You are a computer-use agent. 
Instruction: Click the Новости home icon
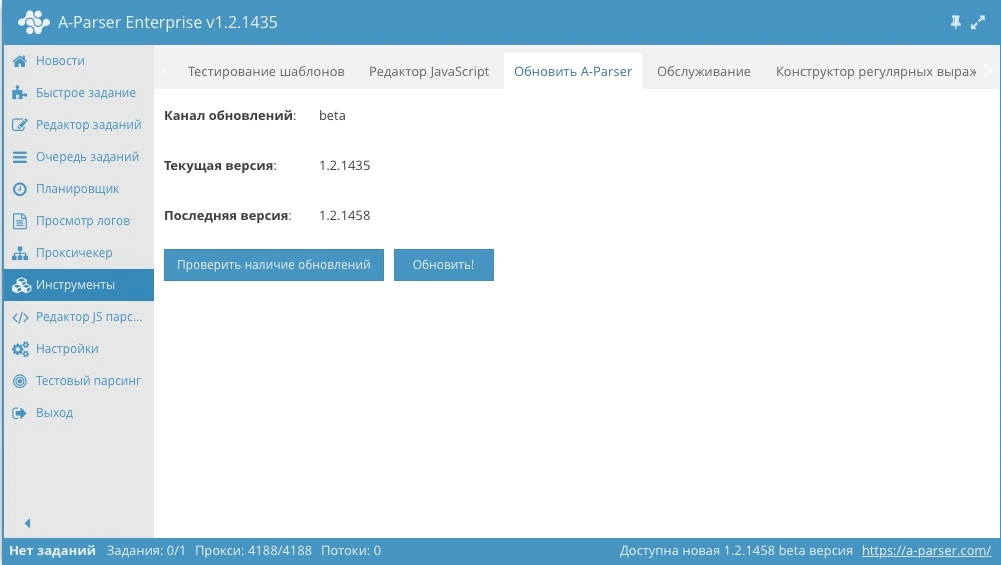(19, 61)
